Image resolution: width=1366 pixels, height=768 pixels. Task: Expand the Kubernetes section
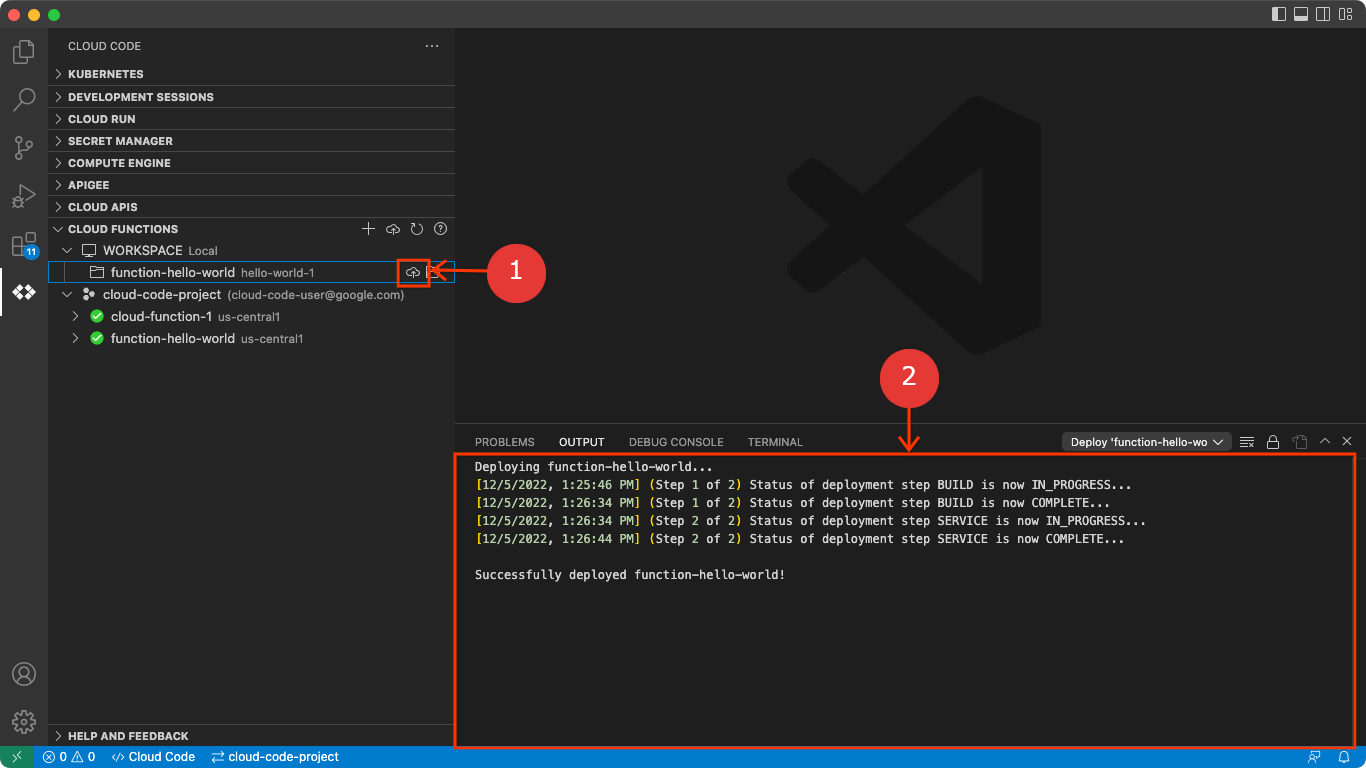(251, 74)
